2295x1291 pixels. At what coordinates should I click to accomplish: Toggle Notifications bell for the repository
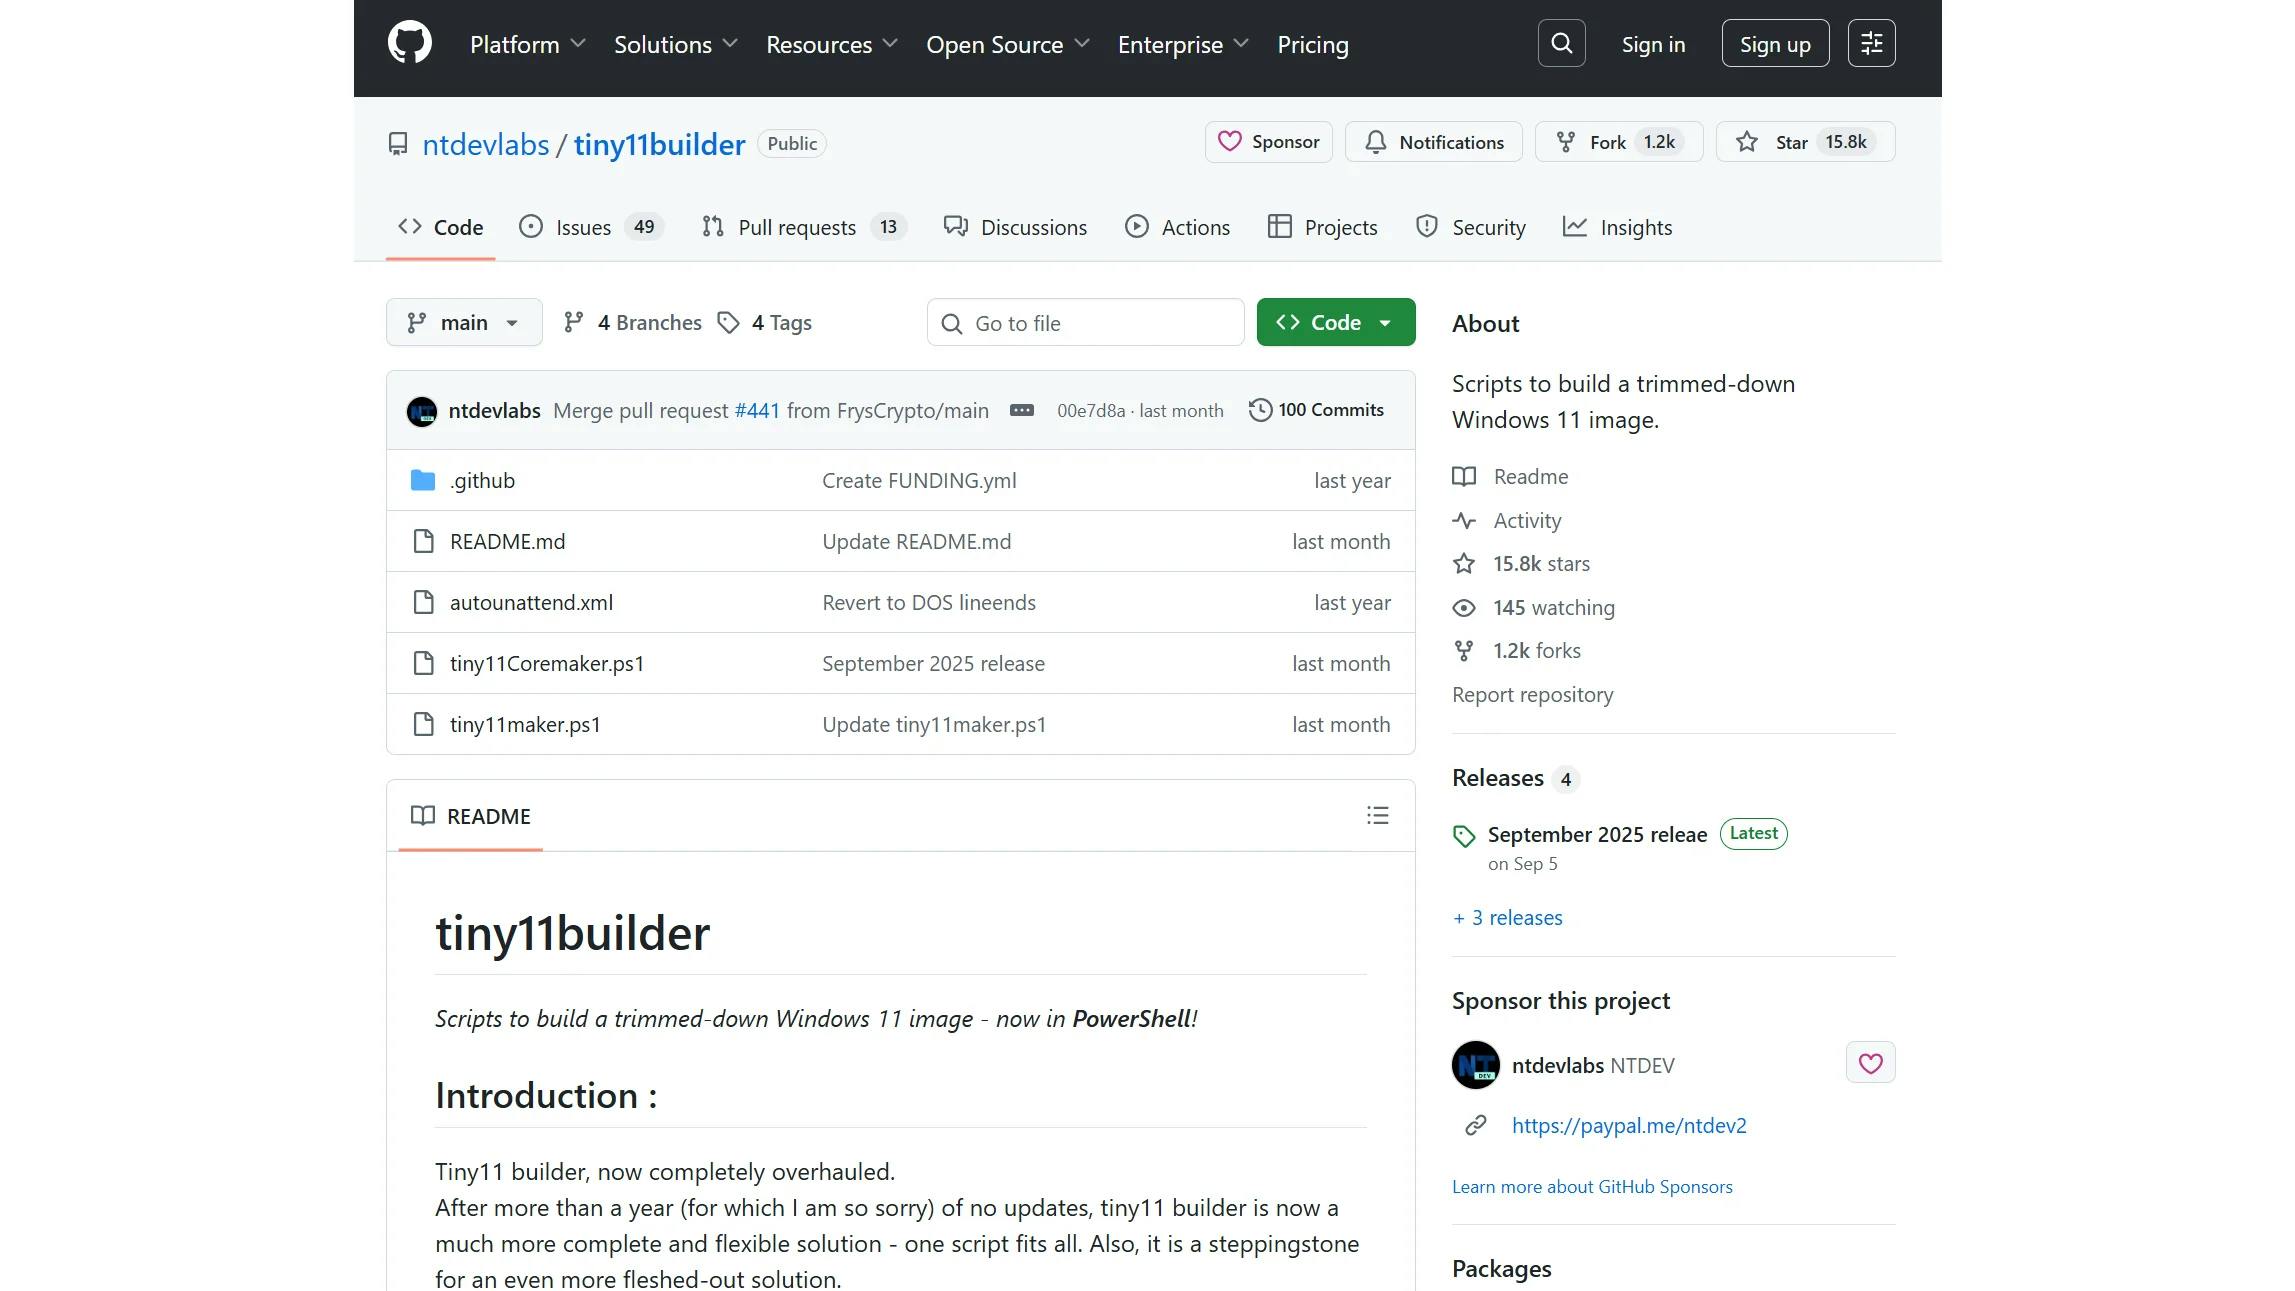click(1433, 142)
